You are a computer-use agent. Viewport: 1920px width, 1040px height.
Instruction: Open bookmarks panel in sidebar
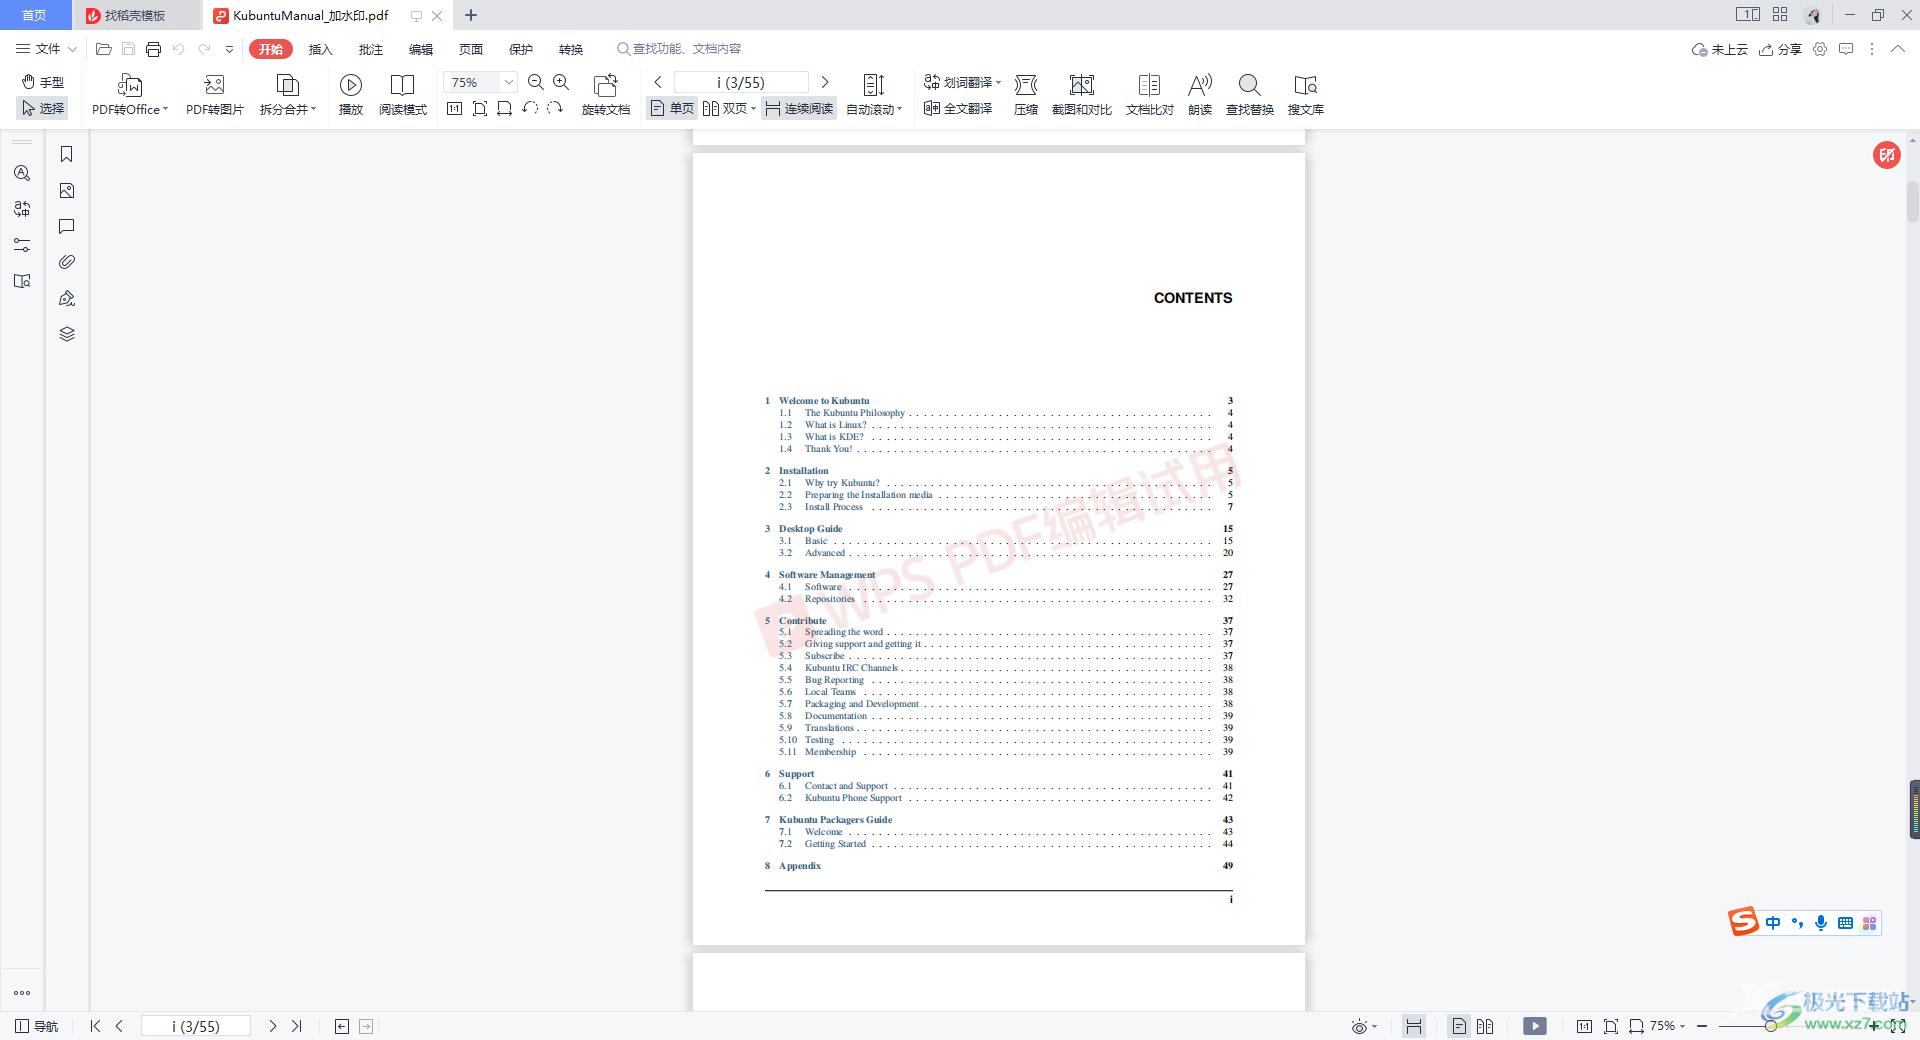point(67,154)
